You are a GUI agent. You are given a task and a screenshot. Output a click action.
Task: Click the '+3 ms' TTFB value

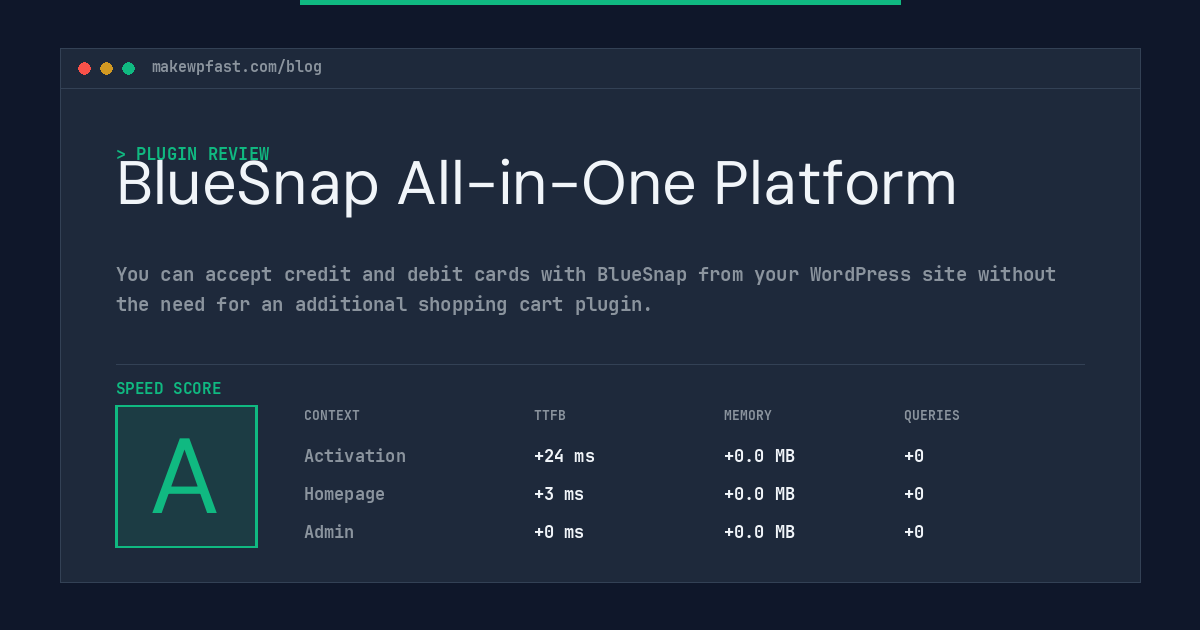click(x=559, y=494)
